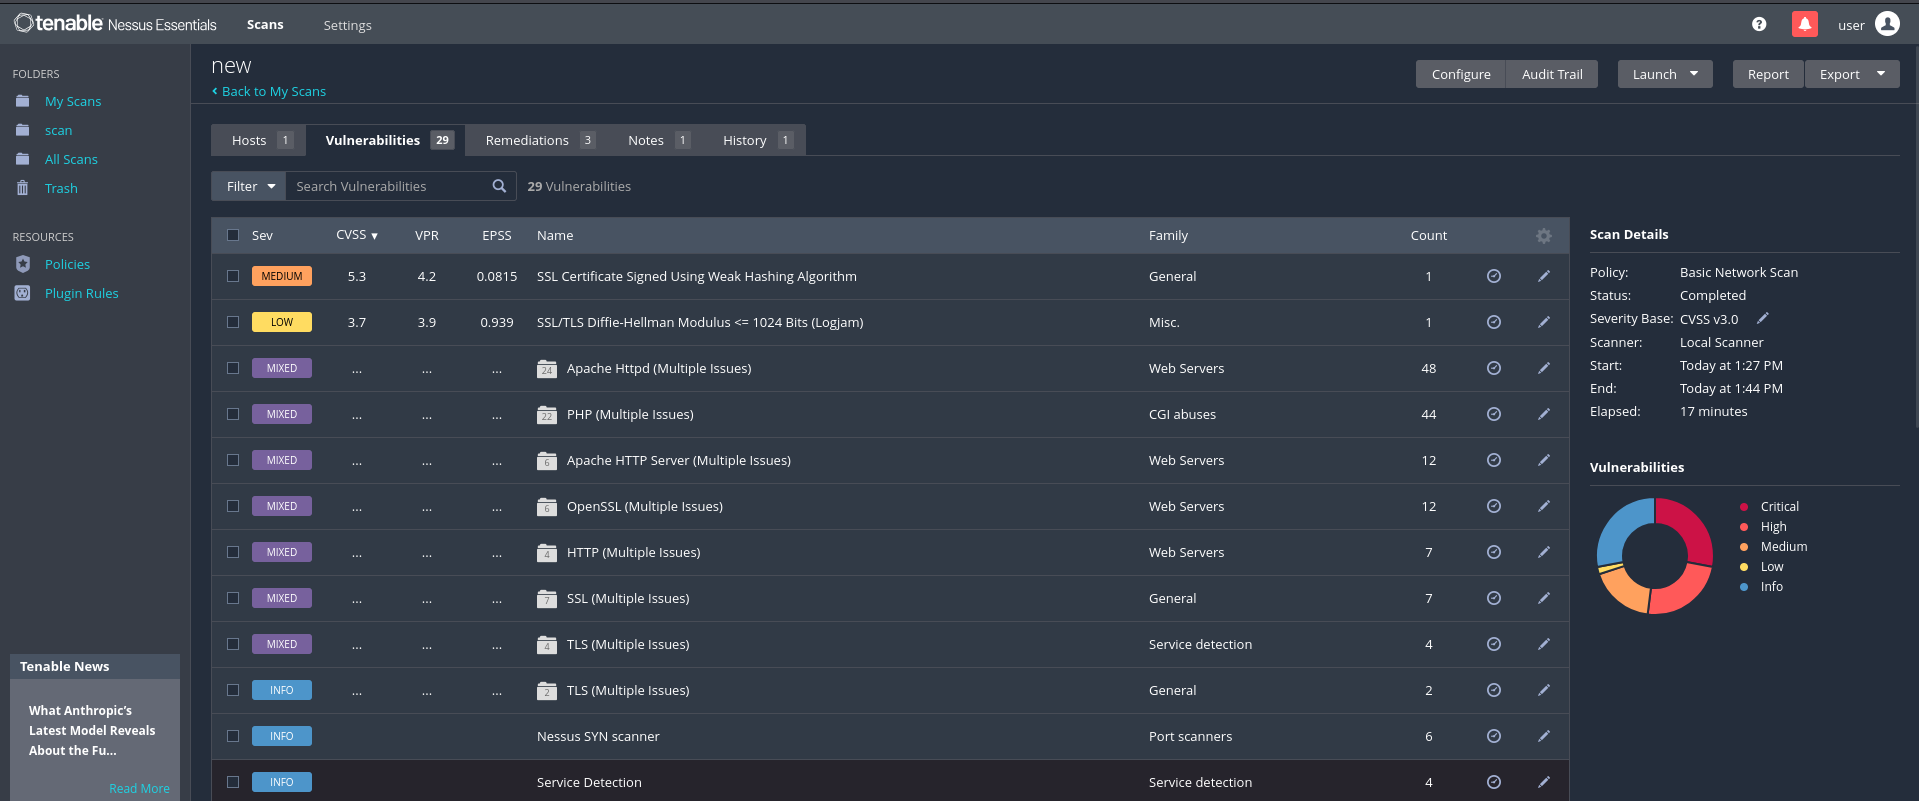Open the Filter dropdown
This screenshot has width=1919, height=801.
[249, 186]
